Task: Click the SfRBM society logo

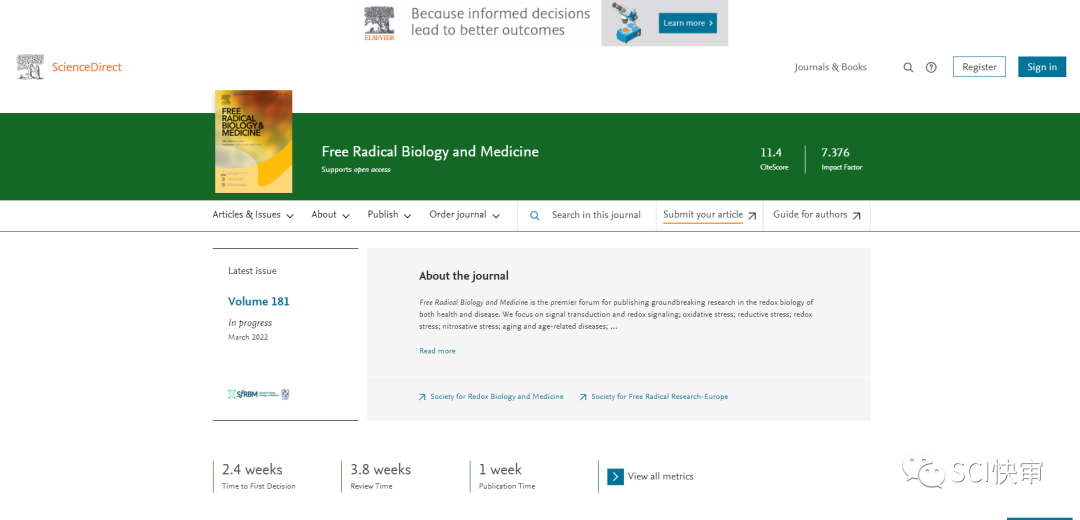Action: (258, 395)
